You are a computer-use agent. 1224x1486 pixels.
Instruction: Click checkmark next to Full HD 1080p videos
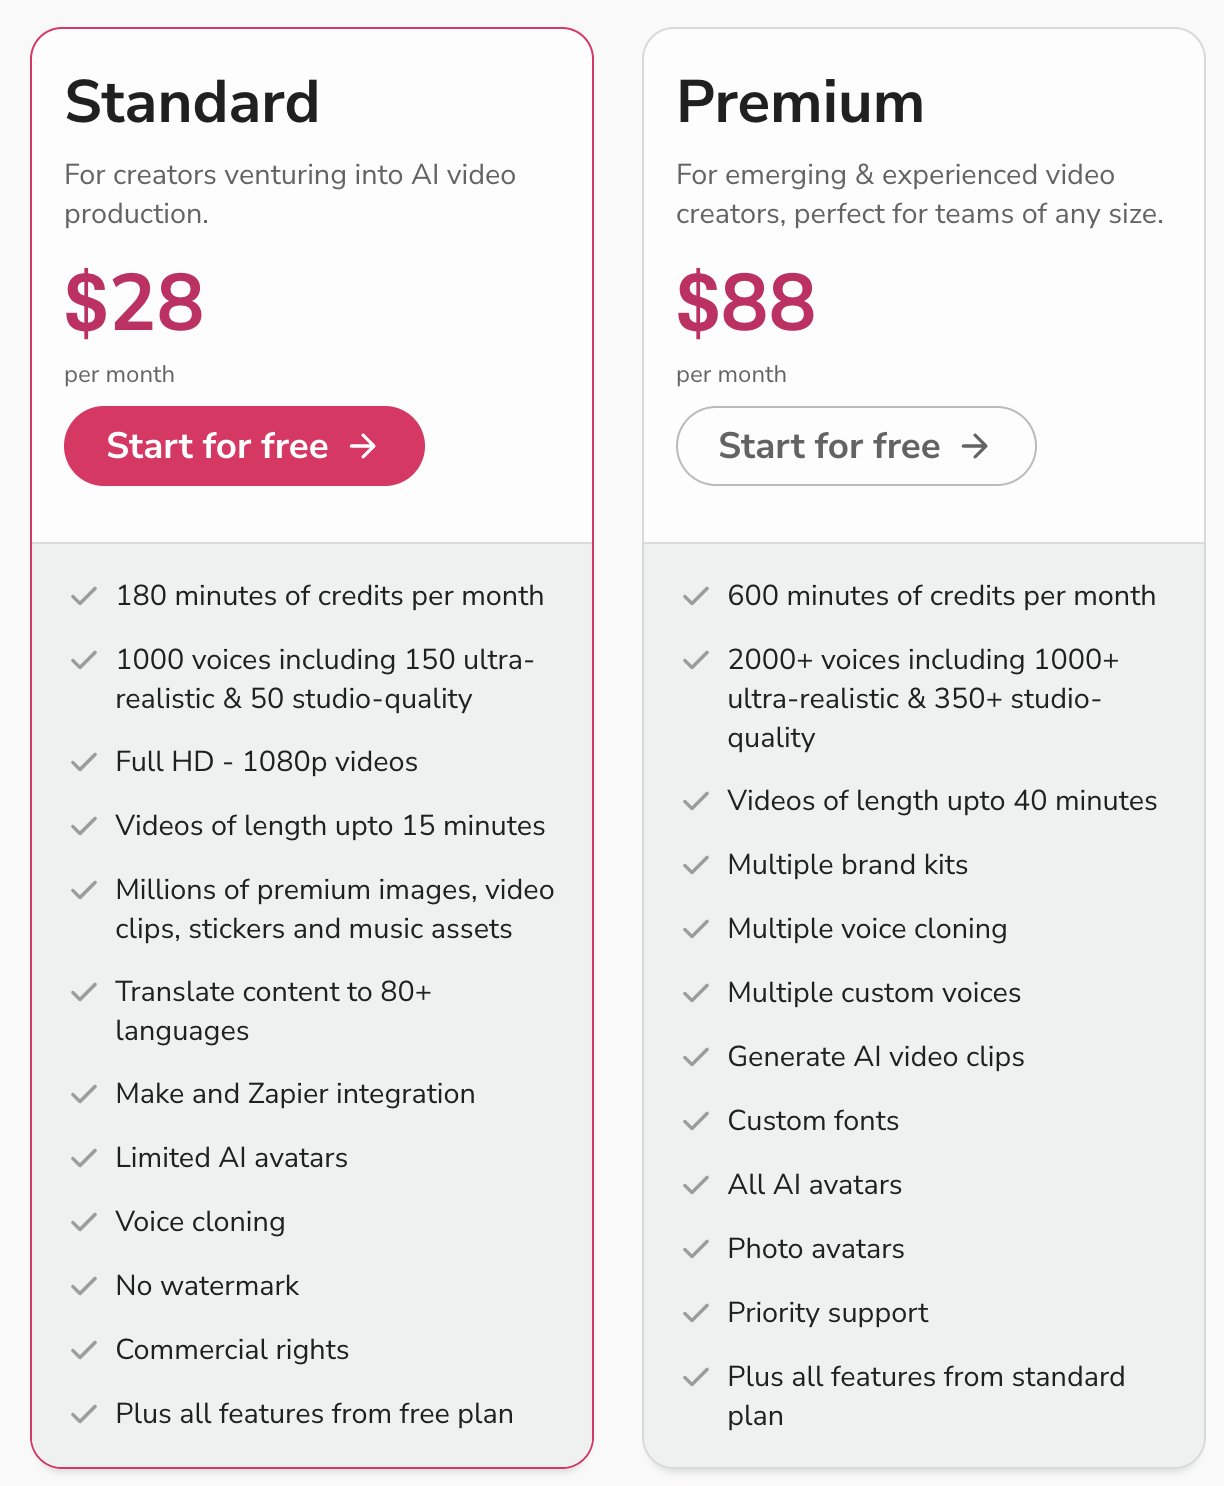tap(84, 763)
